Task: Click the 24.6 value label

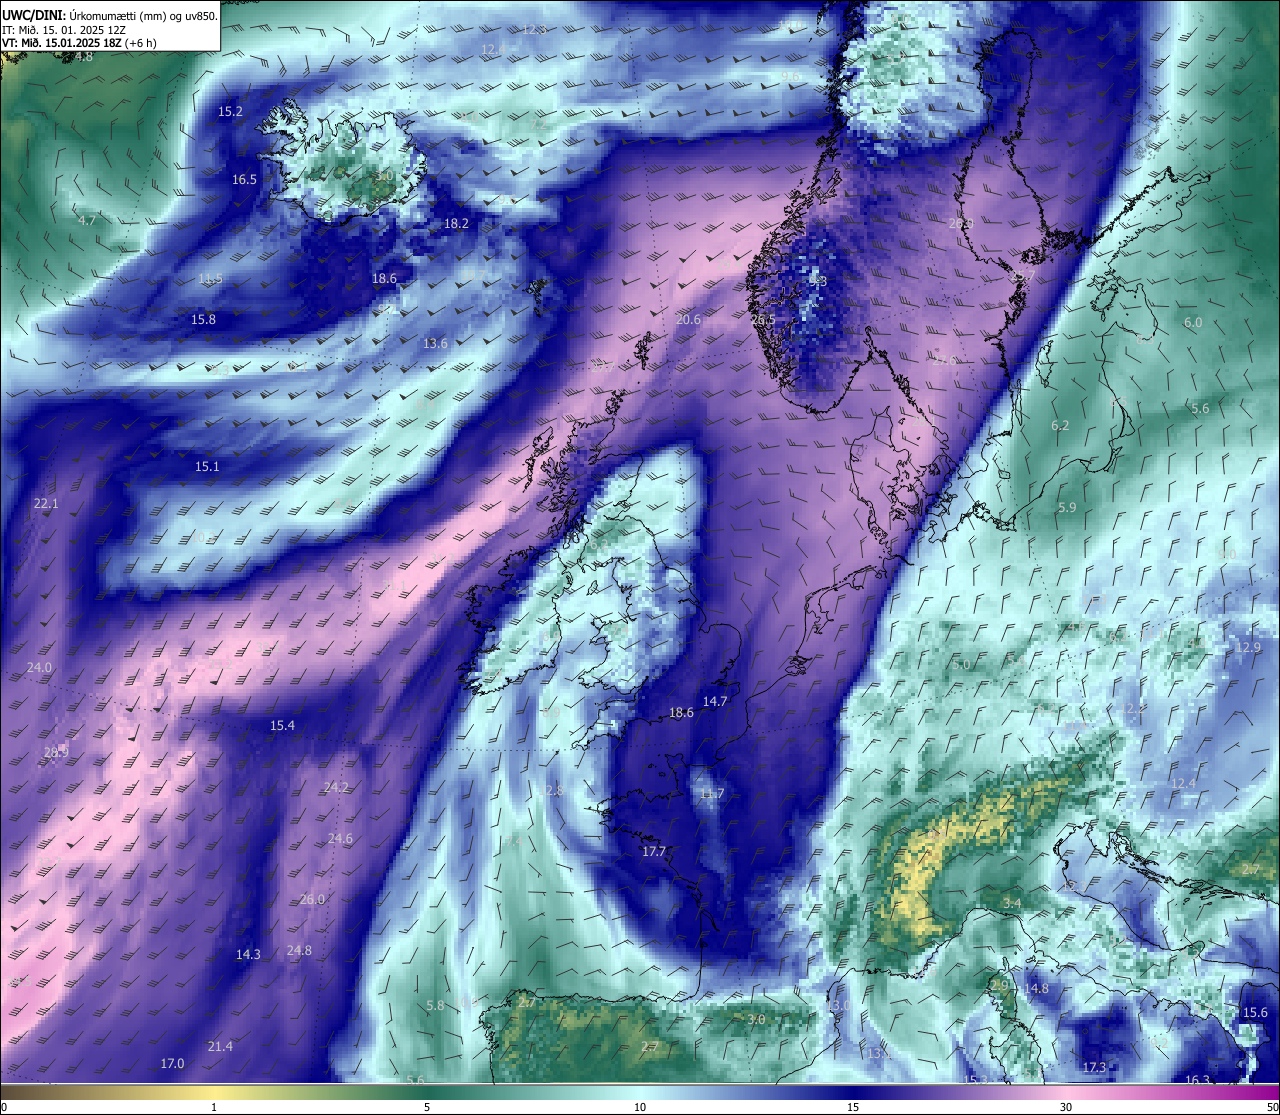Action: pos(340,839)
